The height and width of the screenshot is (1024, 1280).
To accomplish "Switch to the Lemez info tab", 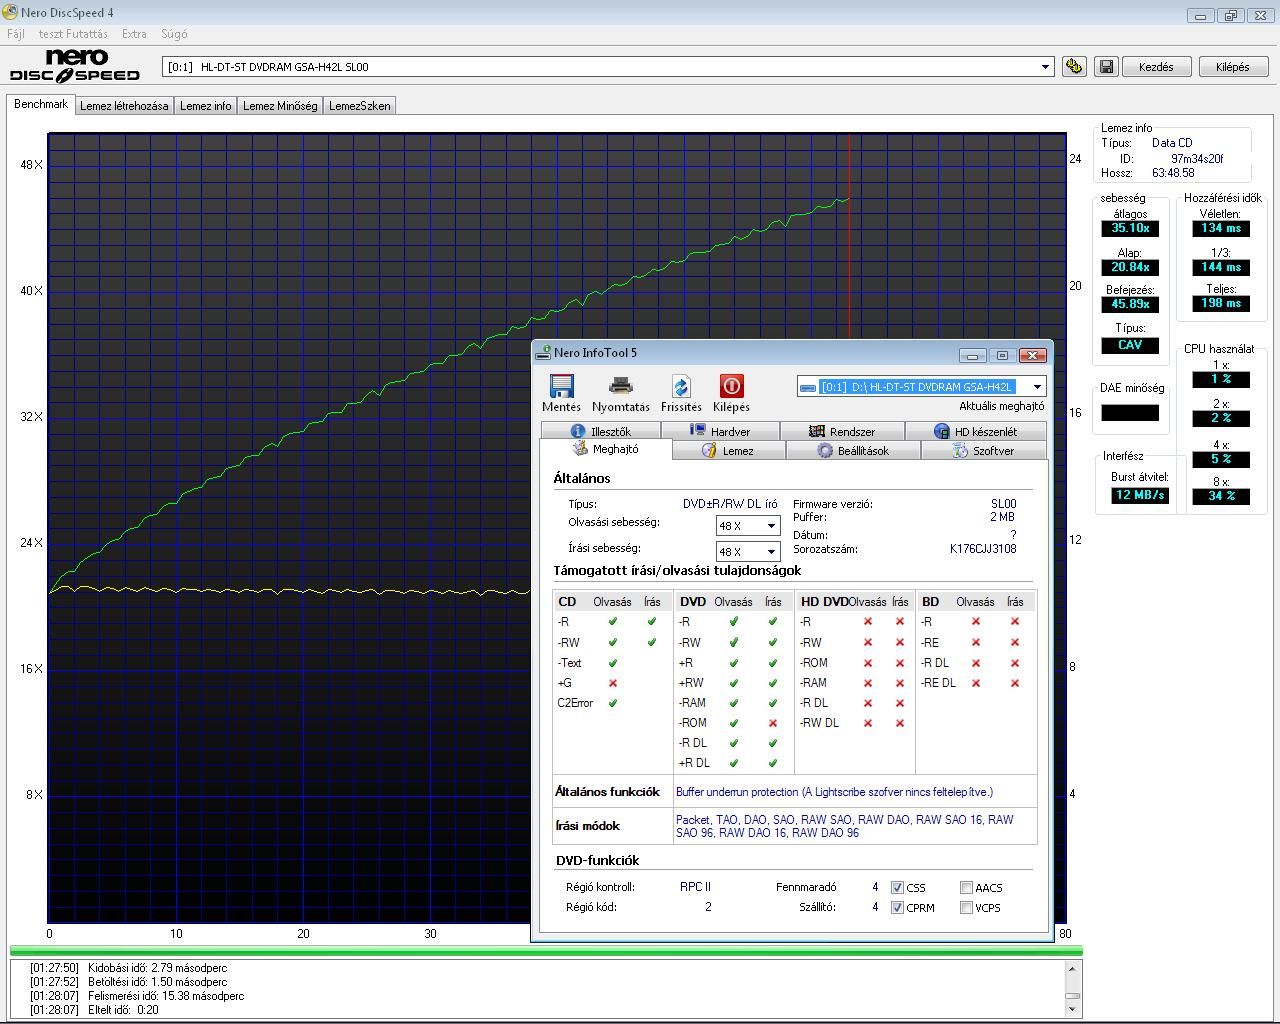I will tap(205, 106).
